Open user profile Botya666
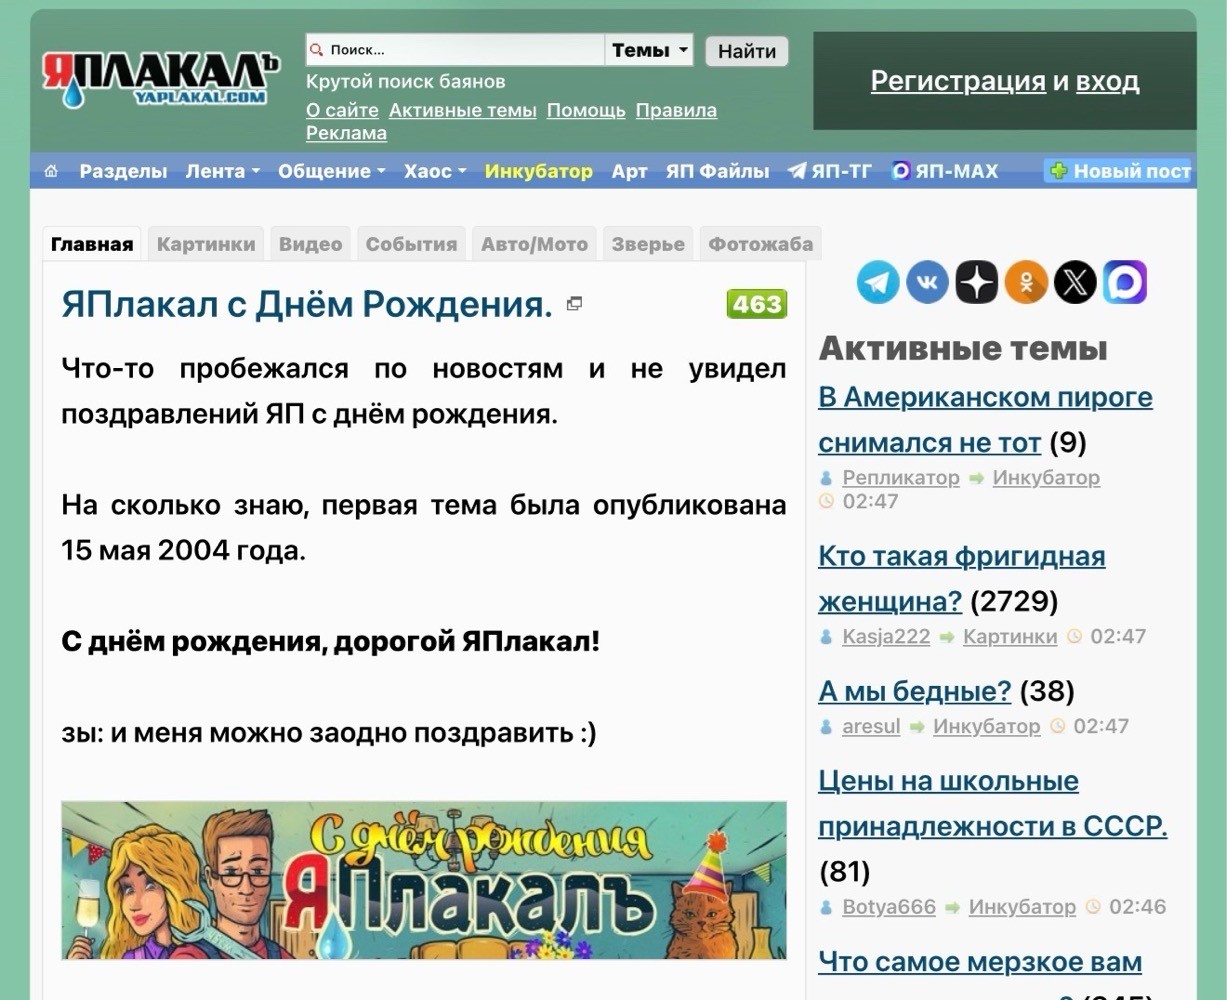The image size is (1227, 1000). tap(889, 907)
